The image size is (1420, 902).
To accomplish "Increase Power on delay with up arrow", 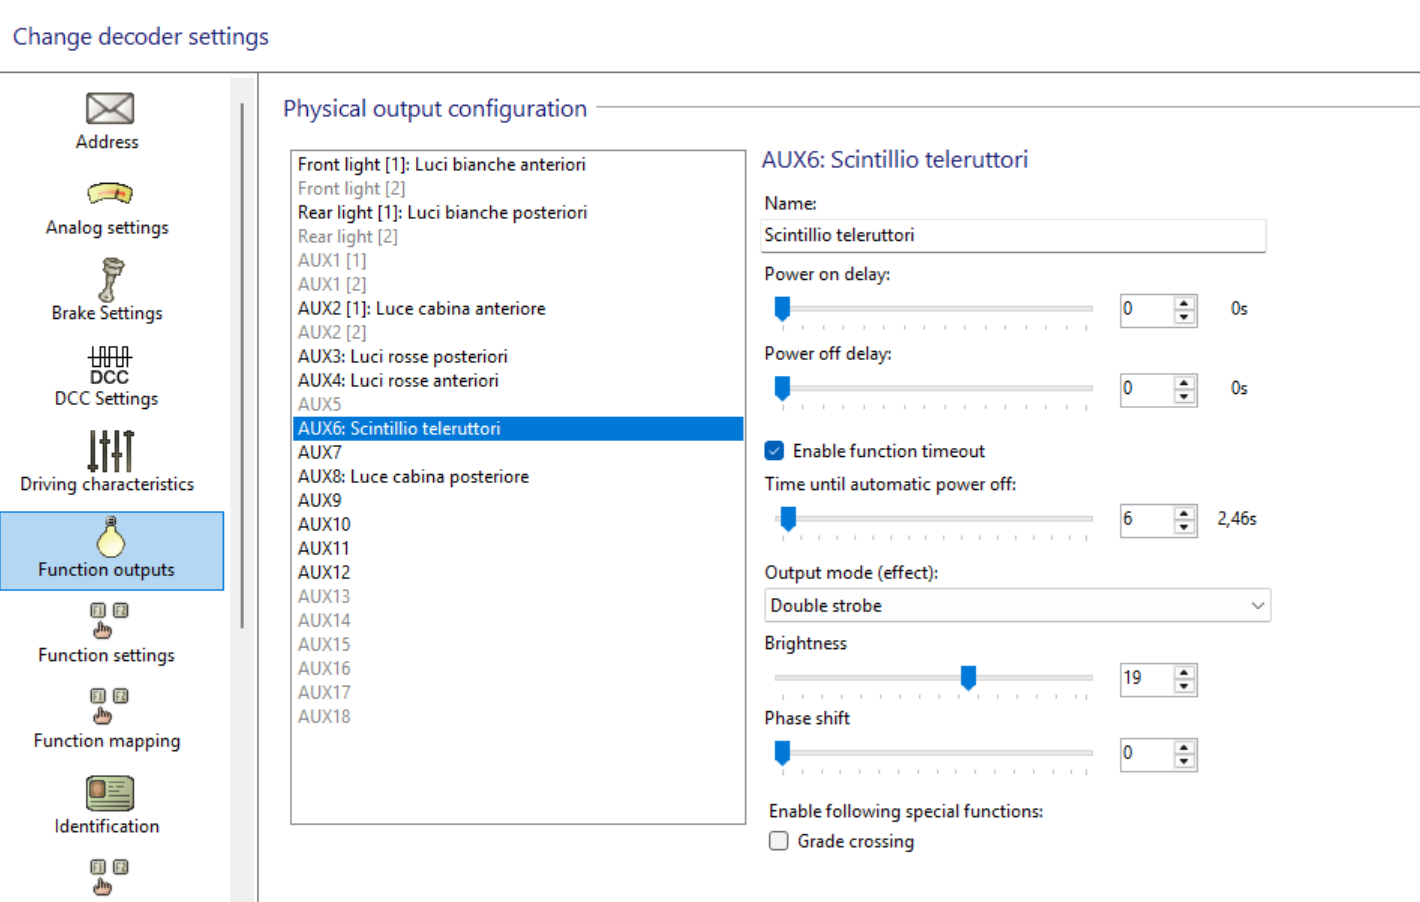I will point(1184,303).
